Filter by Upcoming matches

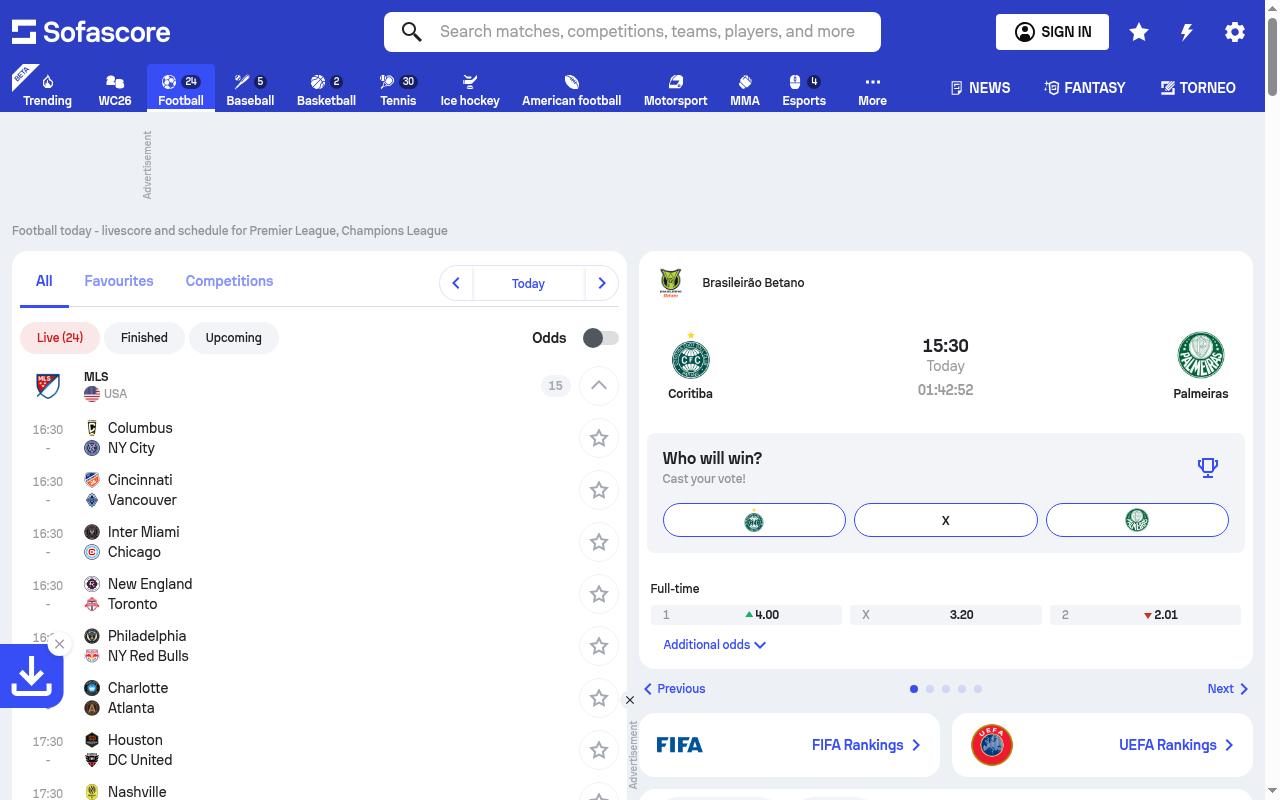coord(234,338)
